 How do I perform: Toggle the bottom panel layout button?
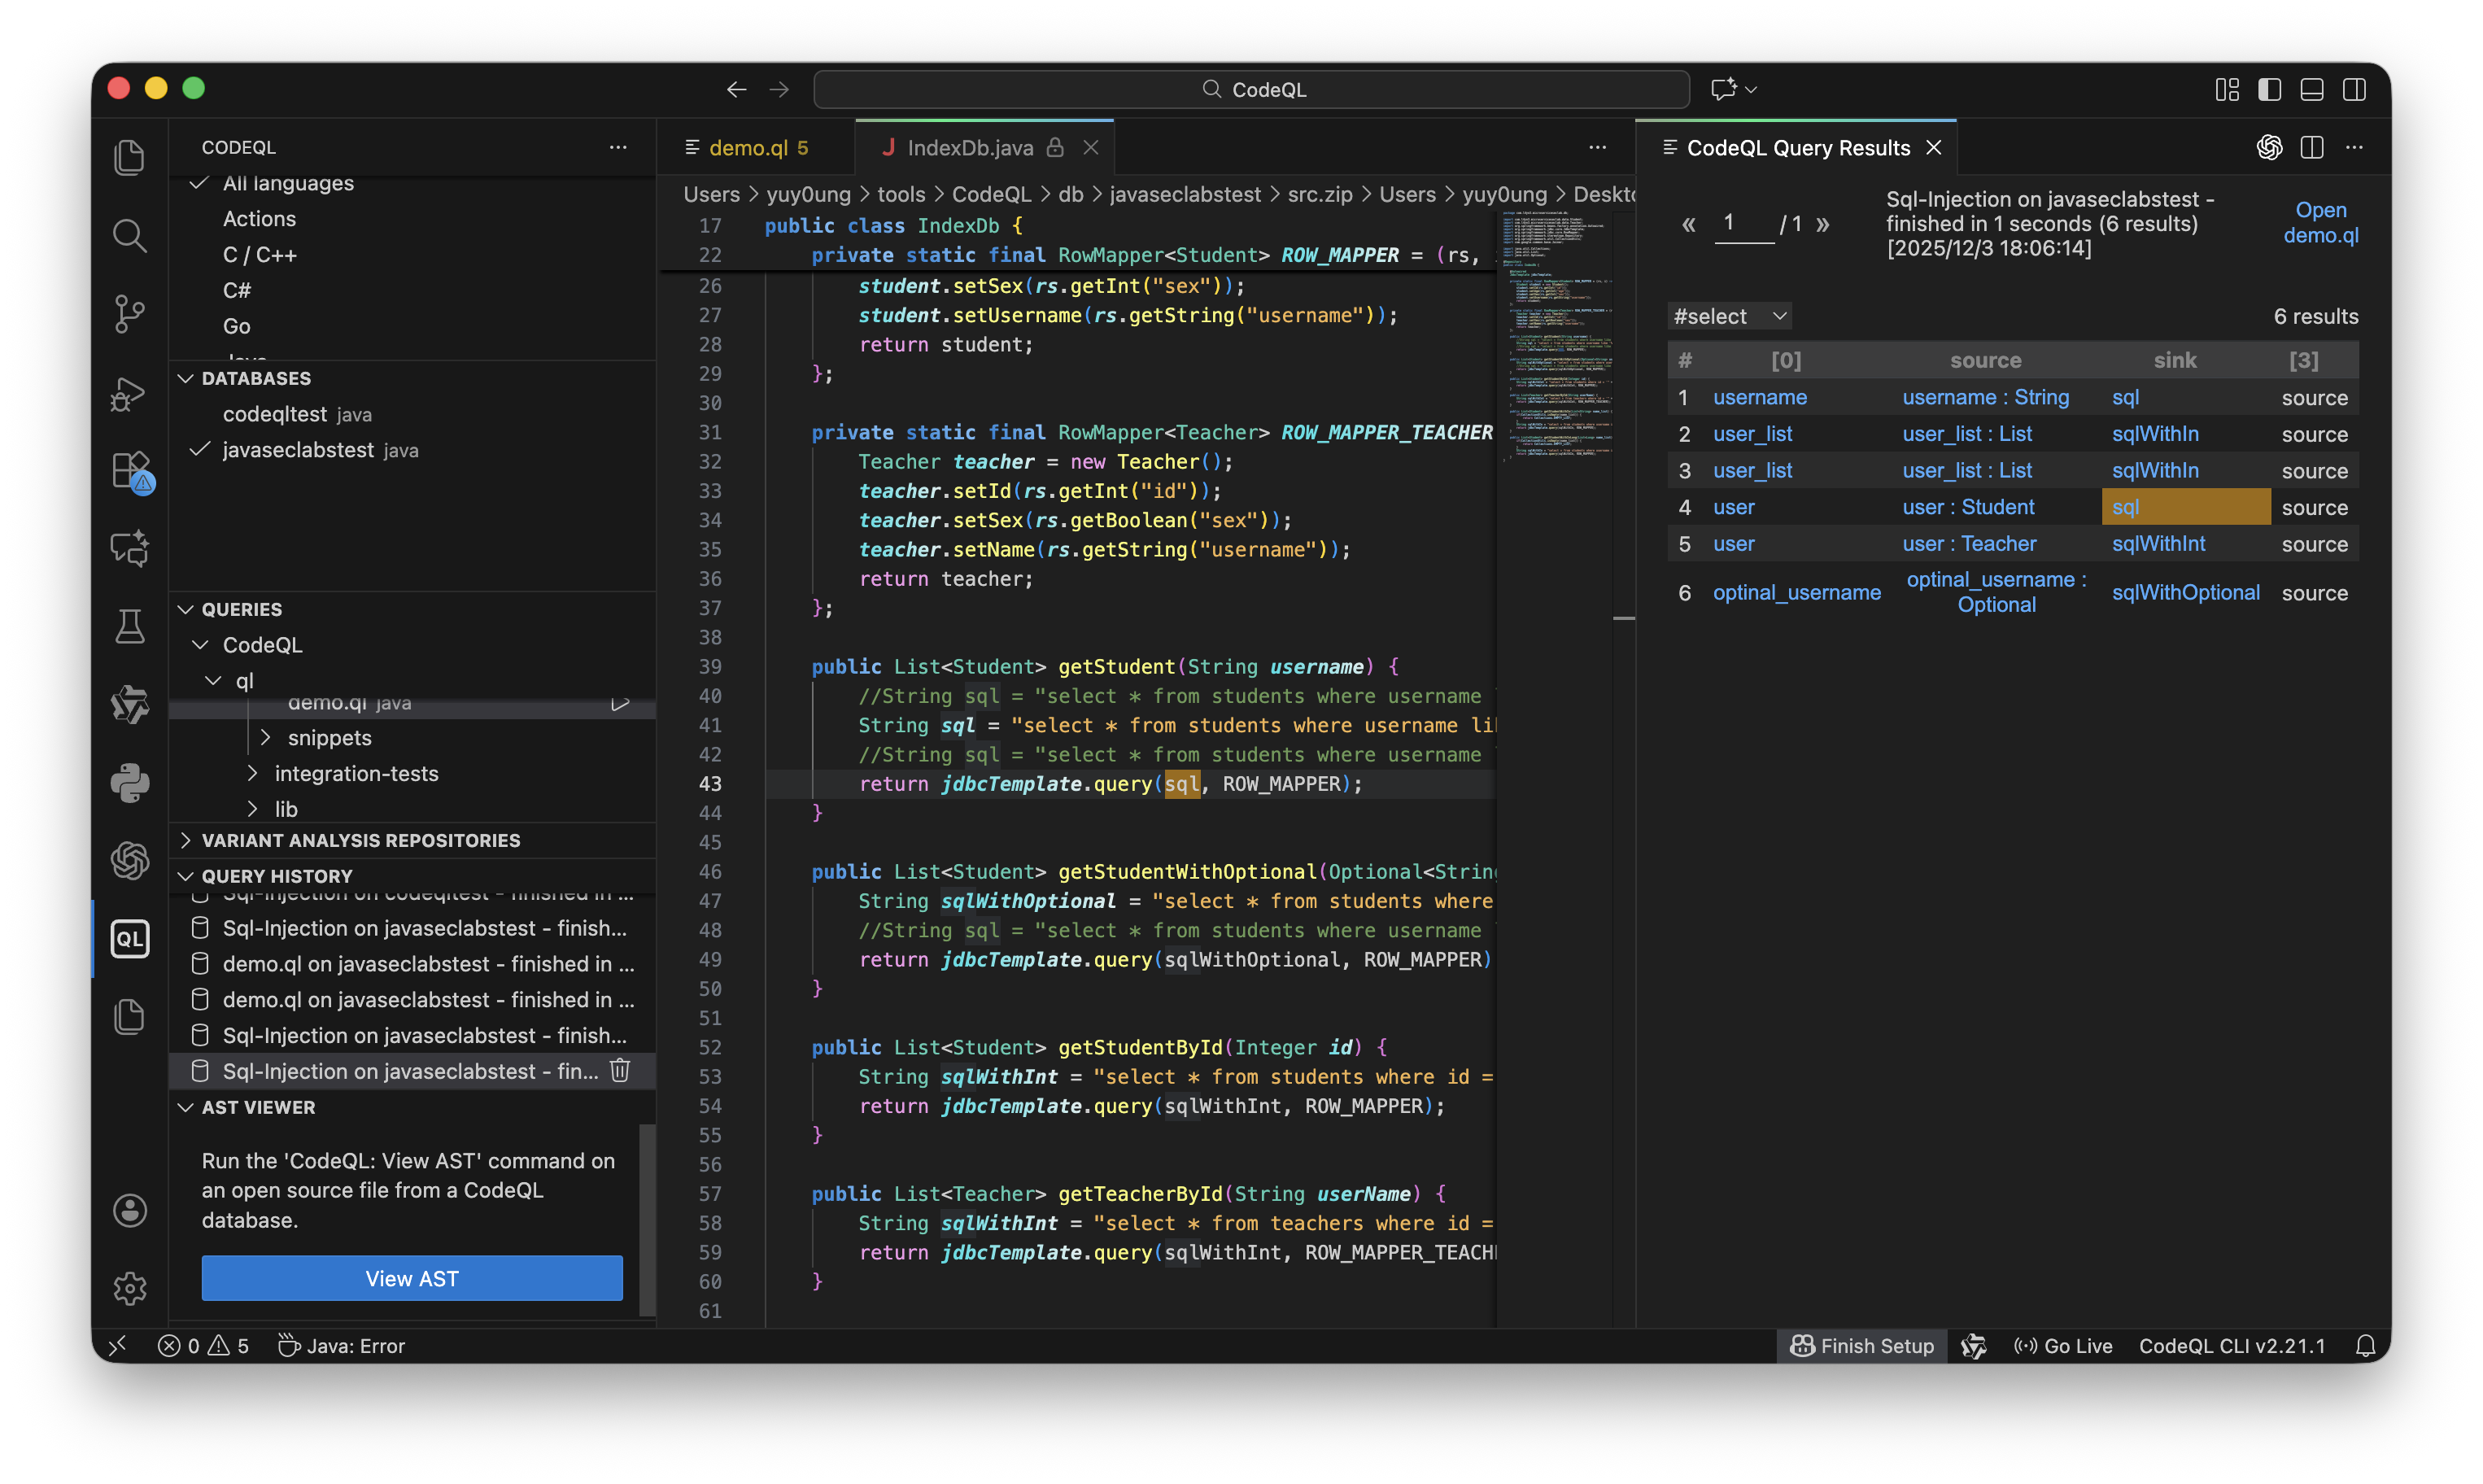2312,89
